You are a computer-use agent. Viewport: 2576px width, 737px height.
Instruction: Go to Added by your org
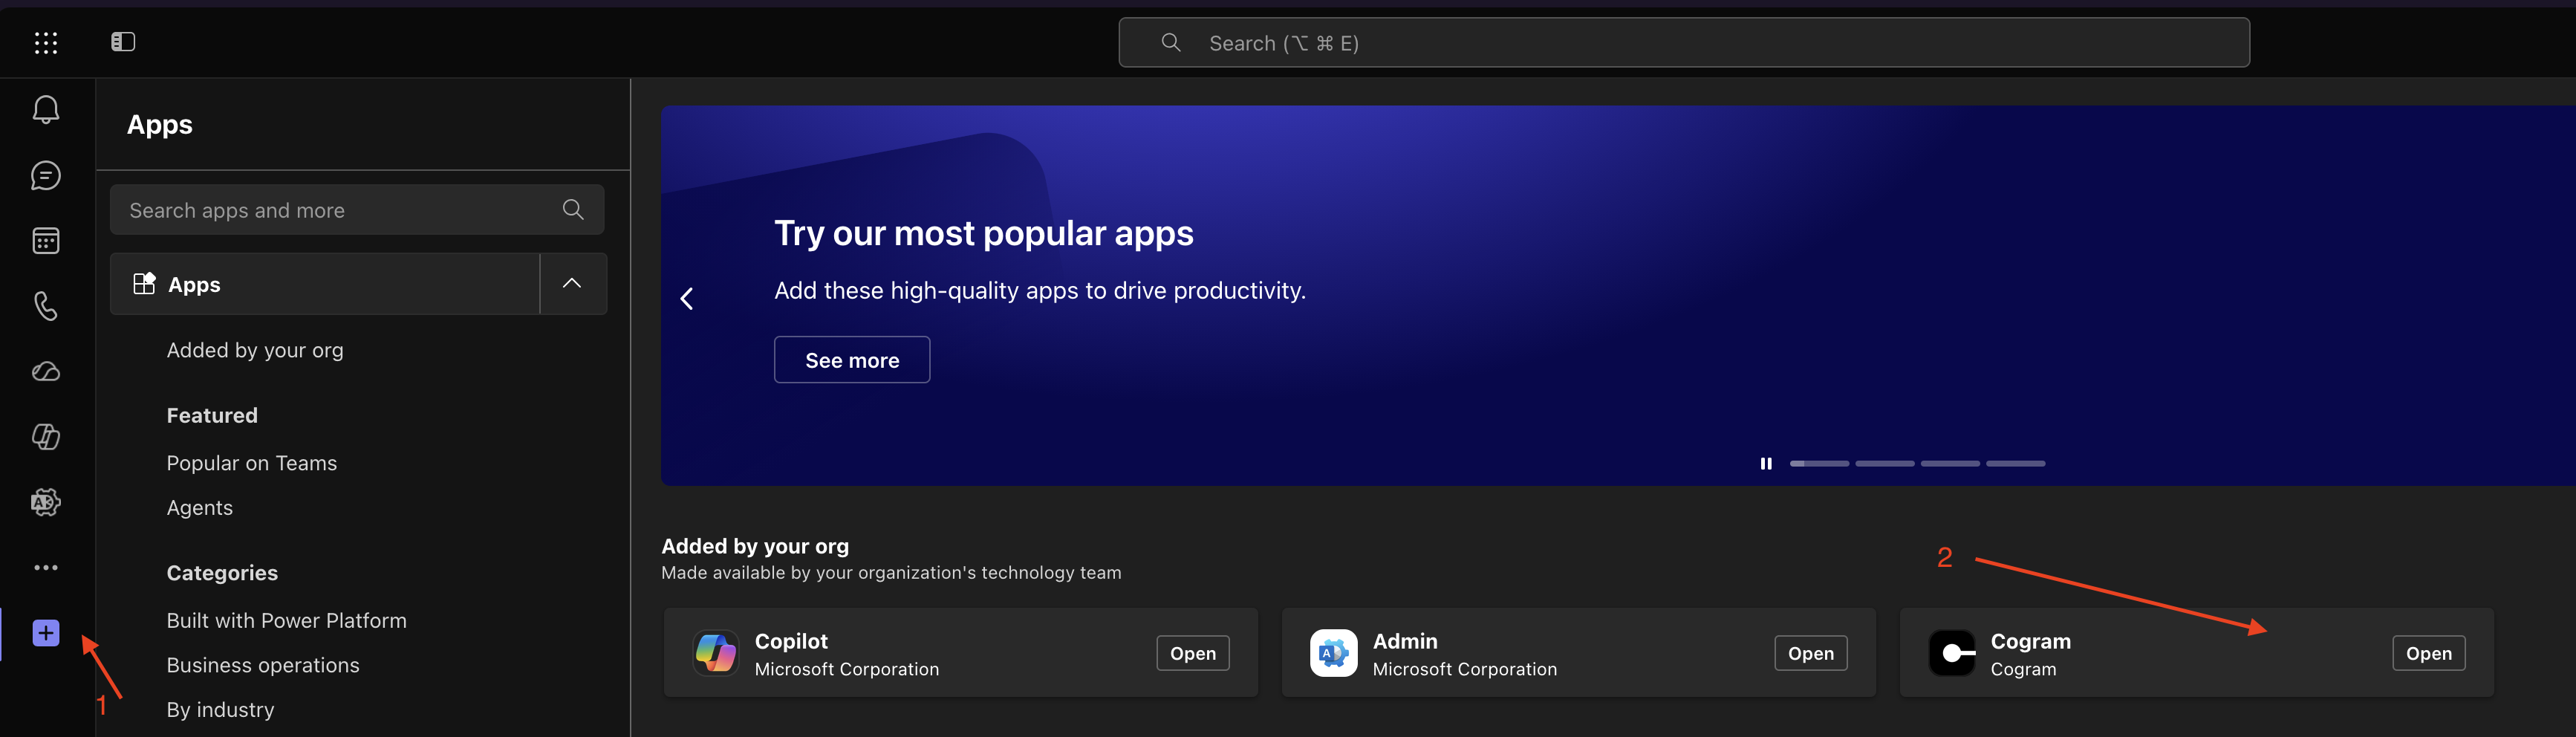(x=255, y=350)
